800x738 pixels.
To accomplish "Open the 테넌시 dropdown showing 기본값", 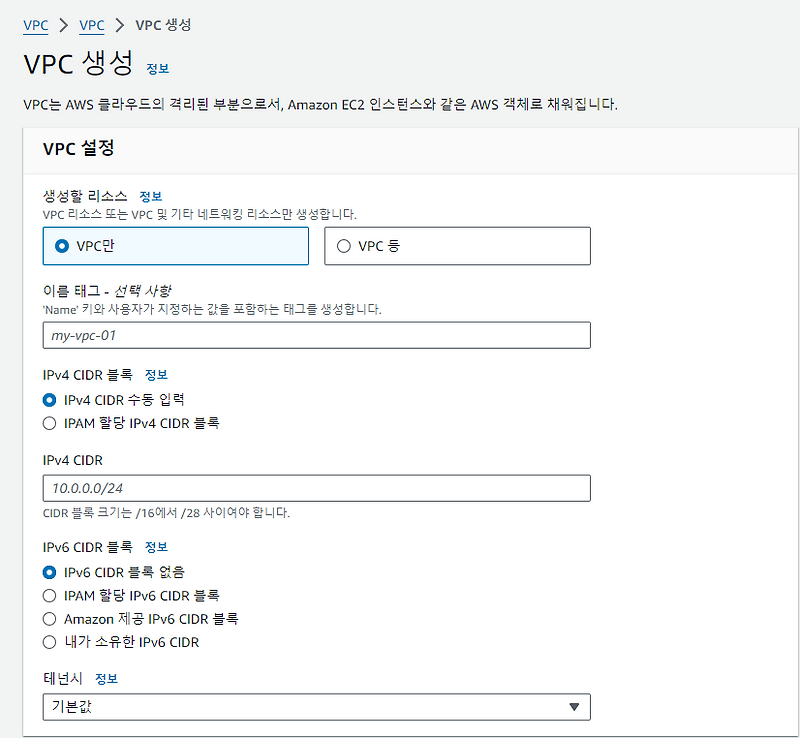I will click(316, 706).
